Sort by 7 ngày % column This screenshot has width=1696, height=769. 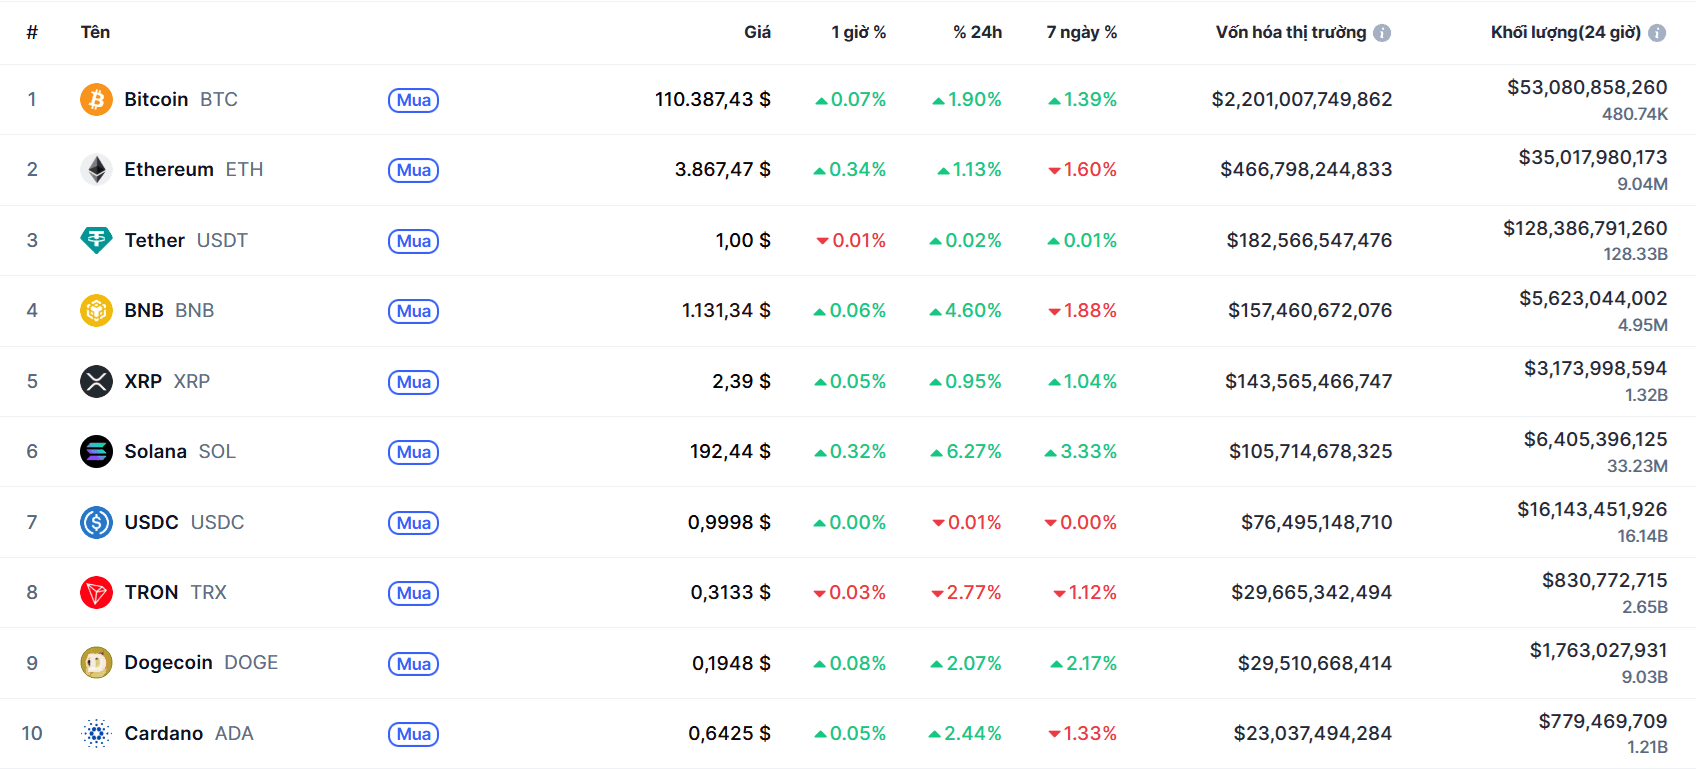(1082, 32)
